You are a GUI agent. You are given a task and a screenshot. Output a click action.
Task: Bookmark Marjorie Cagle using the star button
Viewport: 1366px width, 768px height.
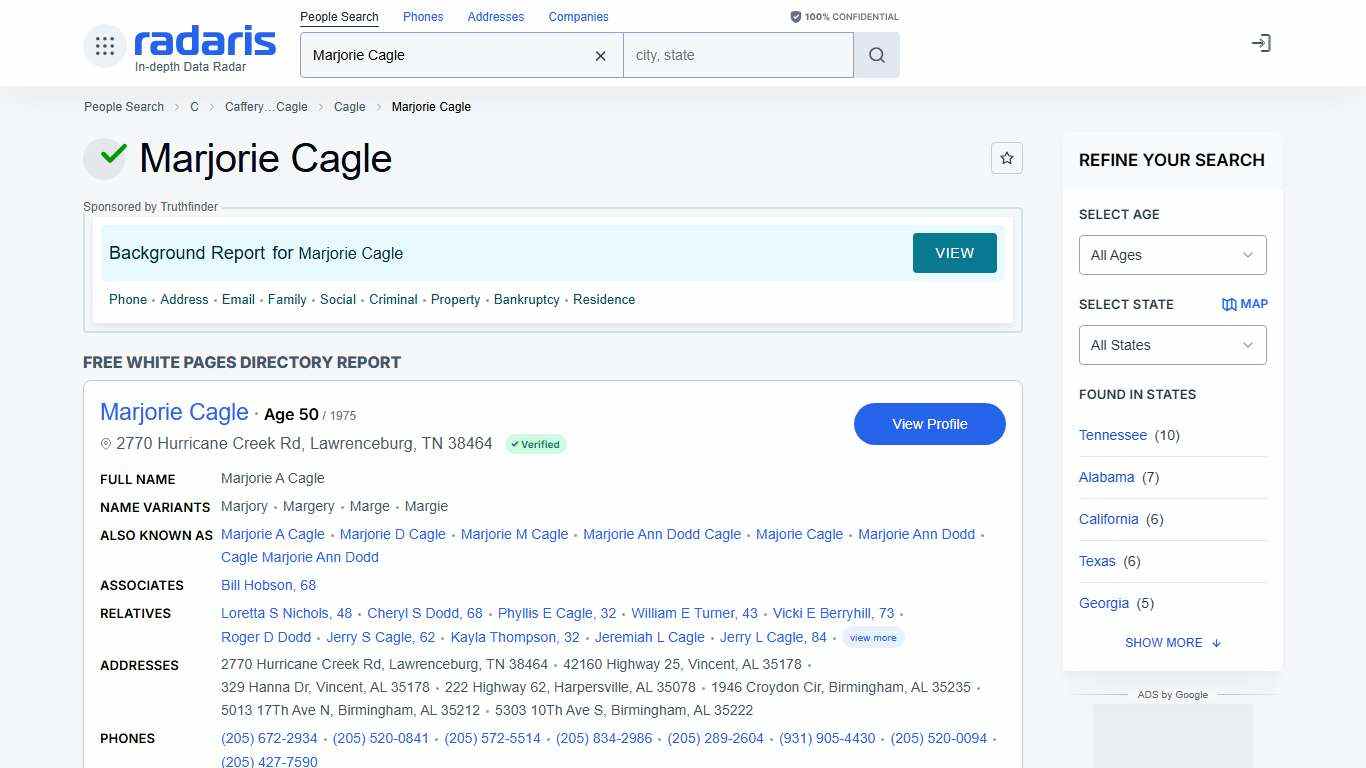pos(1007,158)
